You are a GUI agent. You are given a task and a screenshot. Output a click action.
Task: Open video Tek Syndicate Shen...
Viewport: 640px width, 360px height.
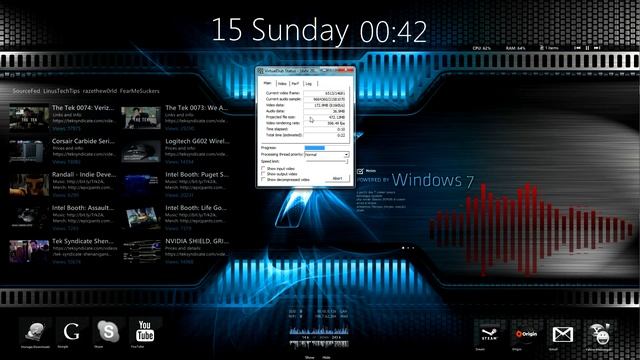pyautogui.click(x=83, y=241)
